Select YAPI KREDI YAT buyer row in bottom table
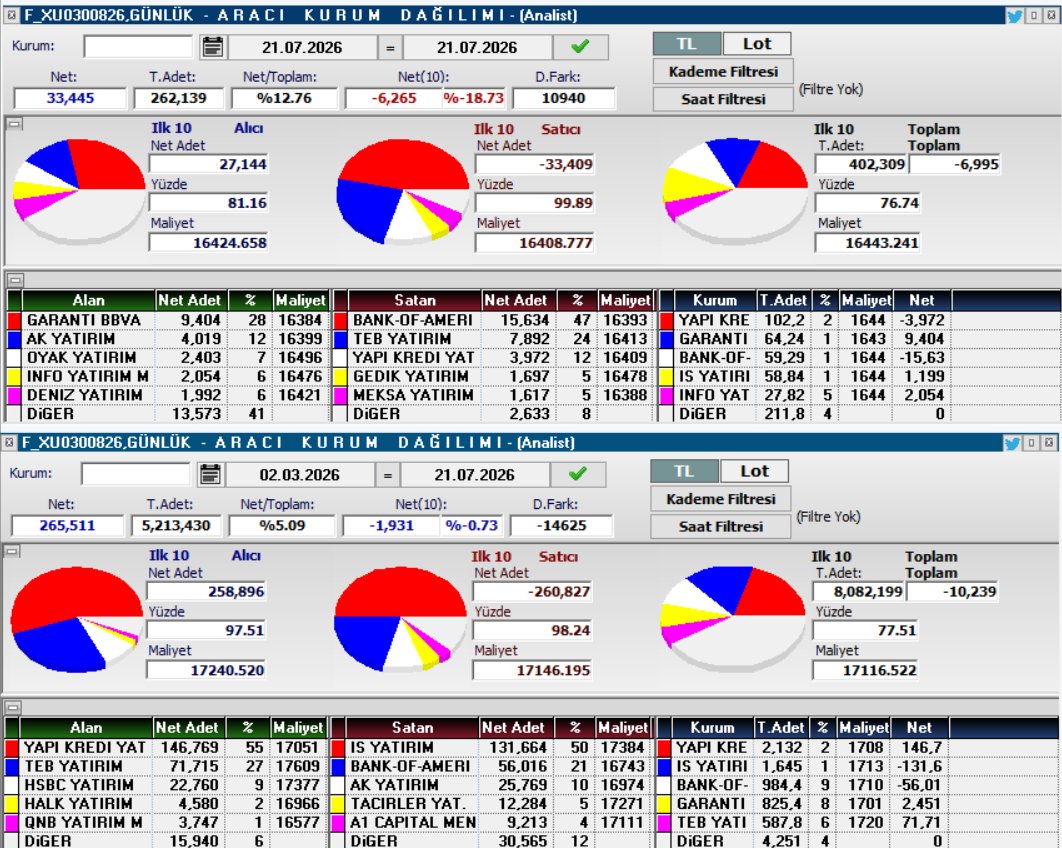1062x848 pixels. (165, 747)
